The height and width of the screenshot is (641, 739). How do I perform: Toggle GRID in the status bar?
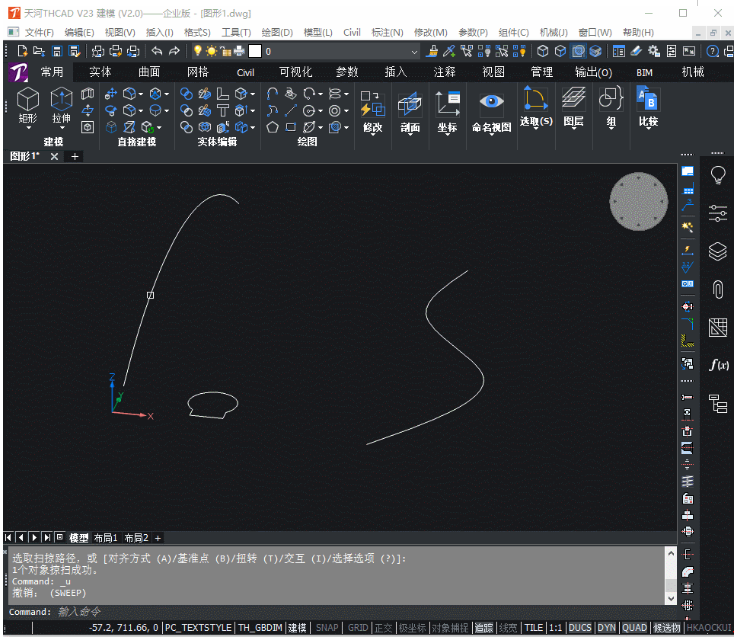358,628
